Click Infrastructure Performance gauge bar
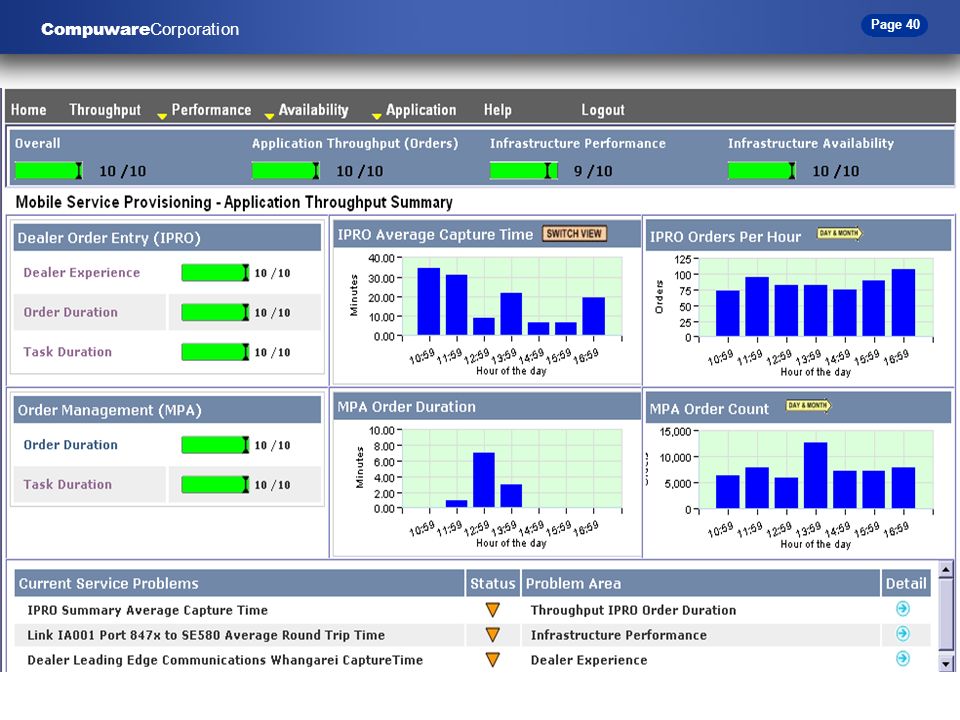This screenshot has height=720, width=960. [x=523, y=171]
